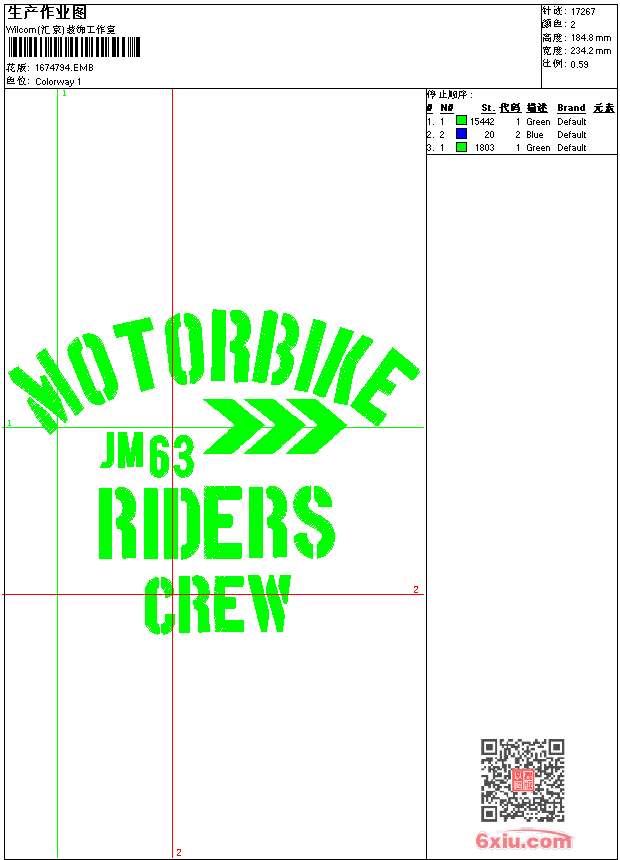This screenshot has width=620, height=860.
Task: Click the barcode under the Wilcom title
Action: (x=74, y=47)
